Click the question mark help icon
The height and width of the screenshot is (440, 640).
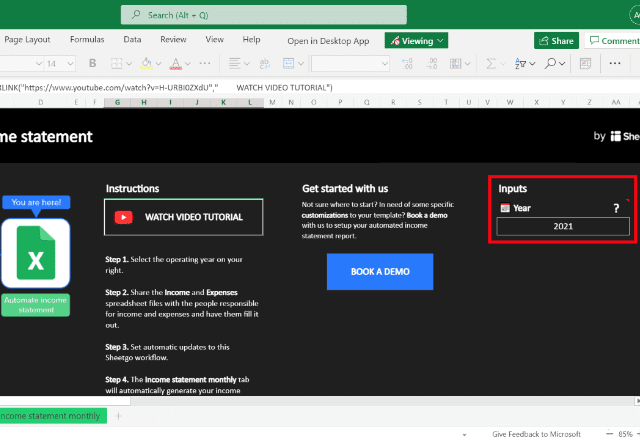tap(616, 209)
